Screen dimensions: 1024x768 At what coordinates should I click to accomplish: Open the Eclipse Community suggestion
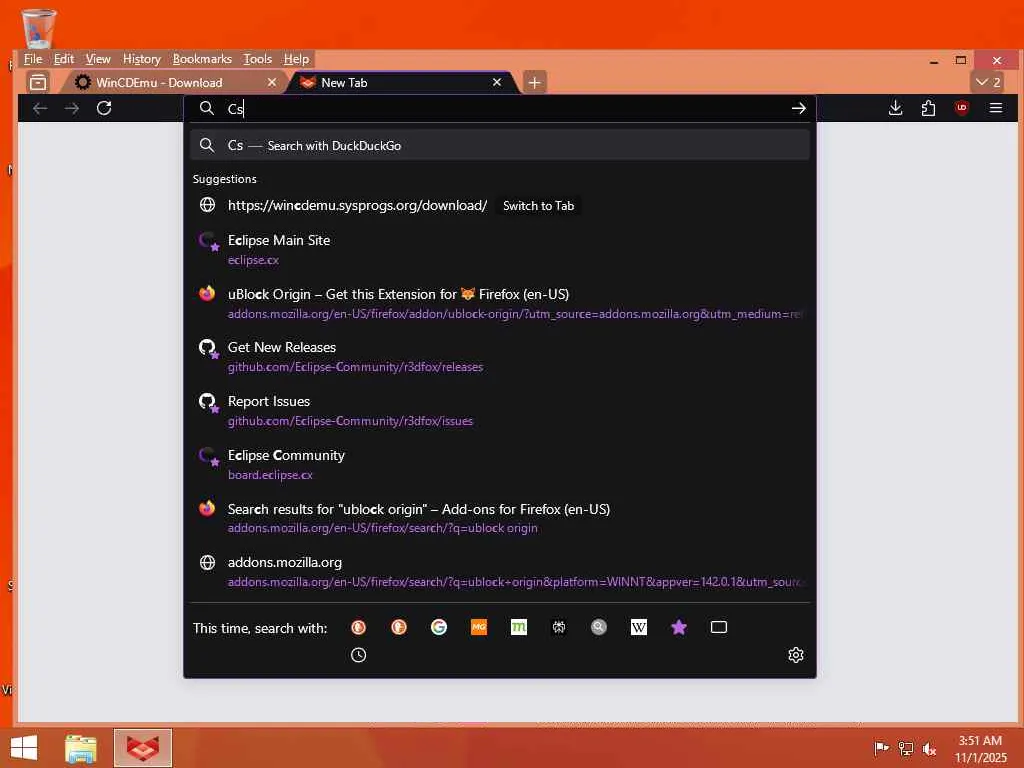(500, 464)
